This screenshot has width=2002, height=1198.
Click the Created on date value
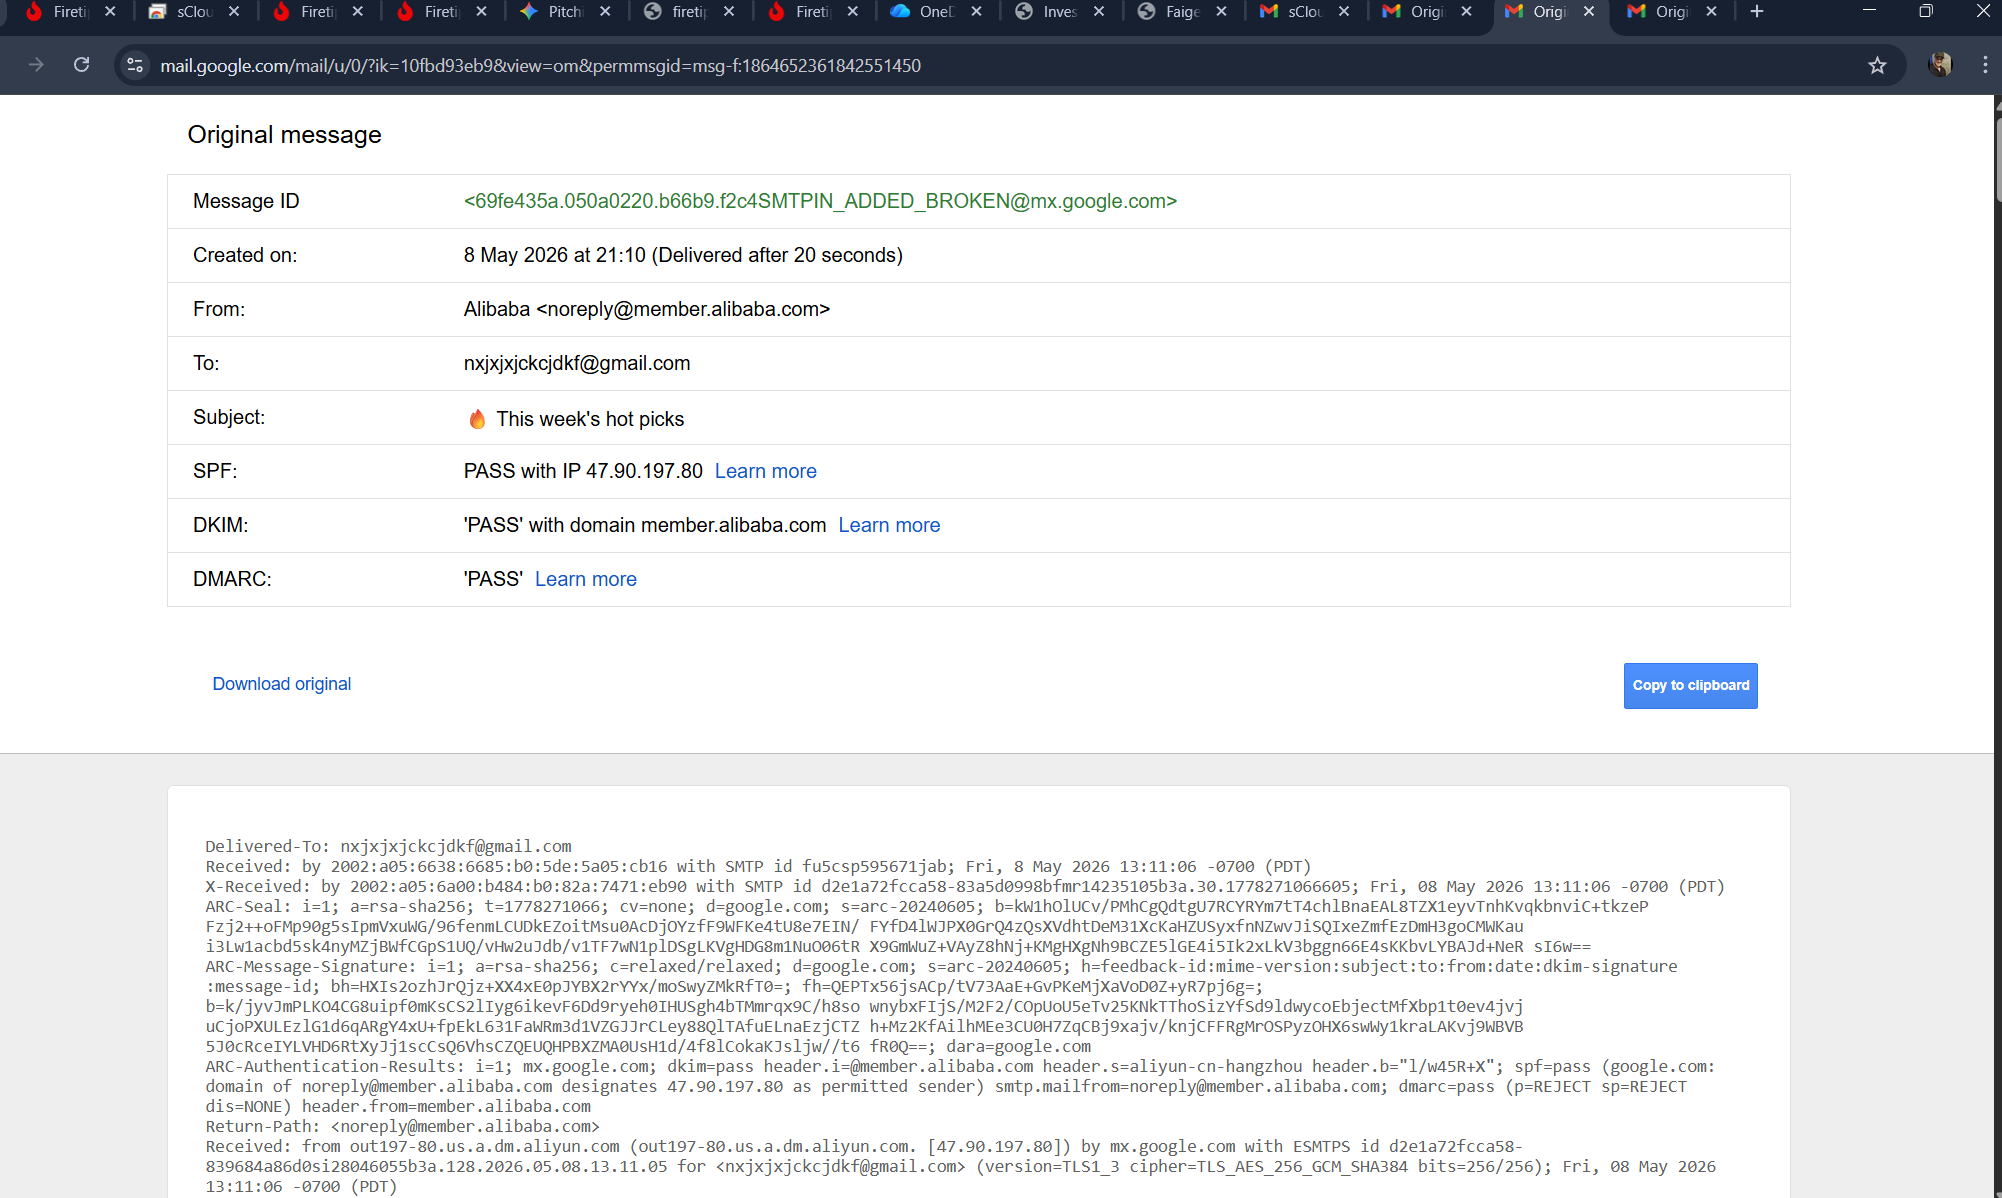coord(683,255)
